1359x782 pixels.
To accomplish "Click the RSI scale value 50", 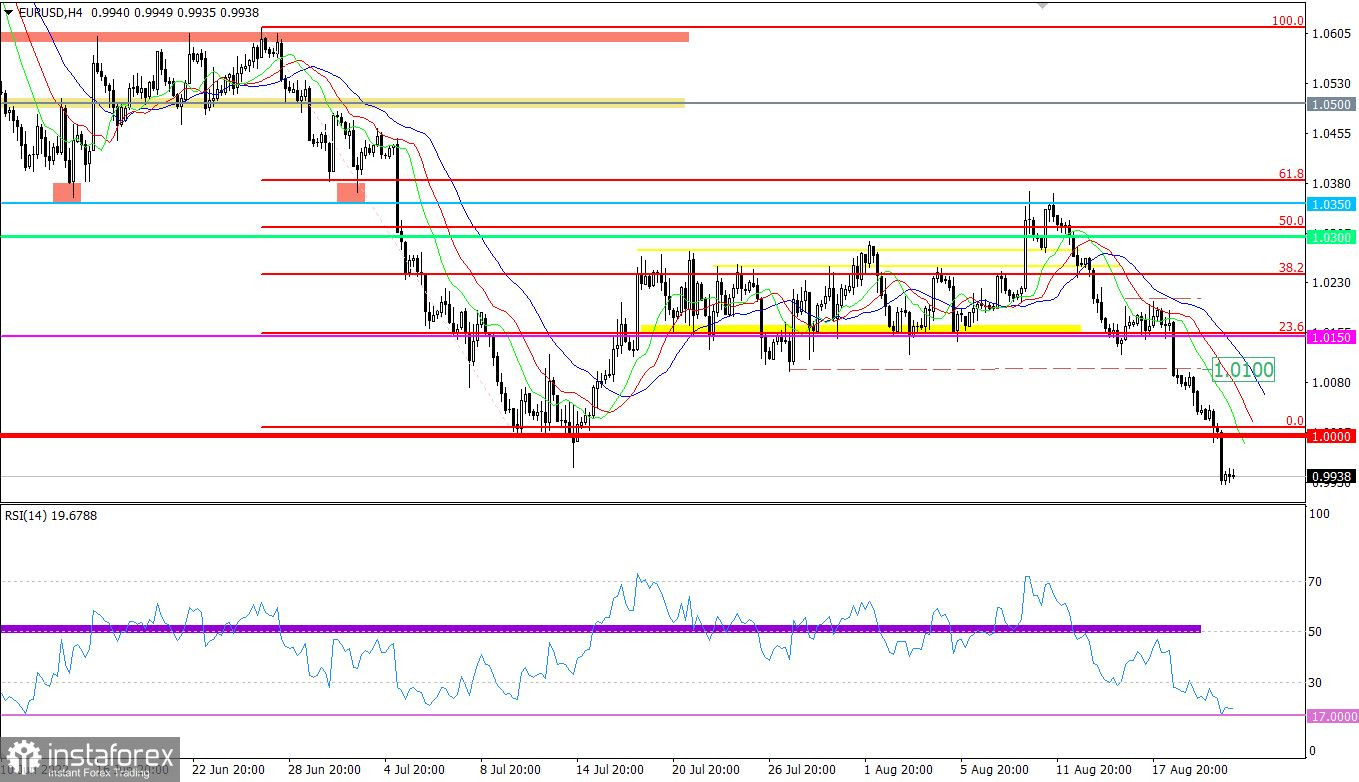I will 1317,632.
